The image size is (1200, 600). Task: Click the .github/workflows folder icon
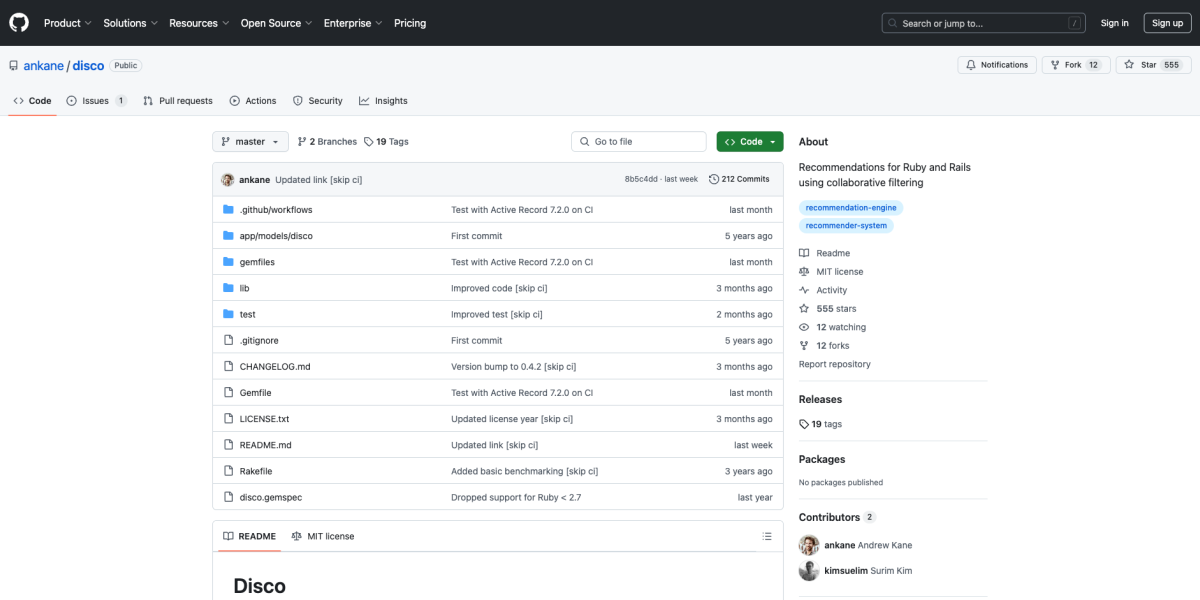[x=228, y=210]
